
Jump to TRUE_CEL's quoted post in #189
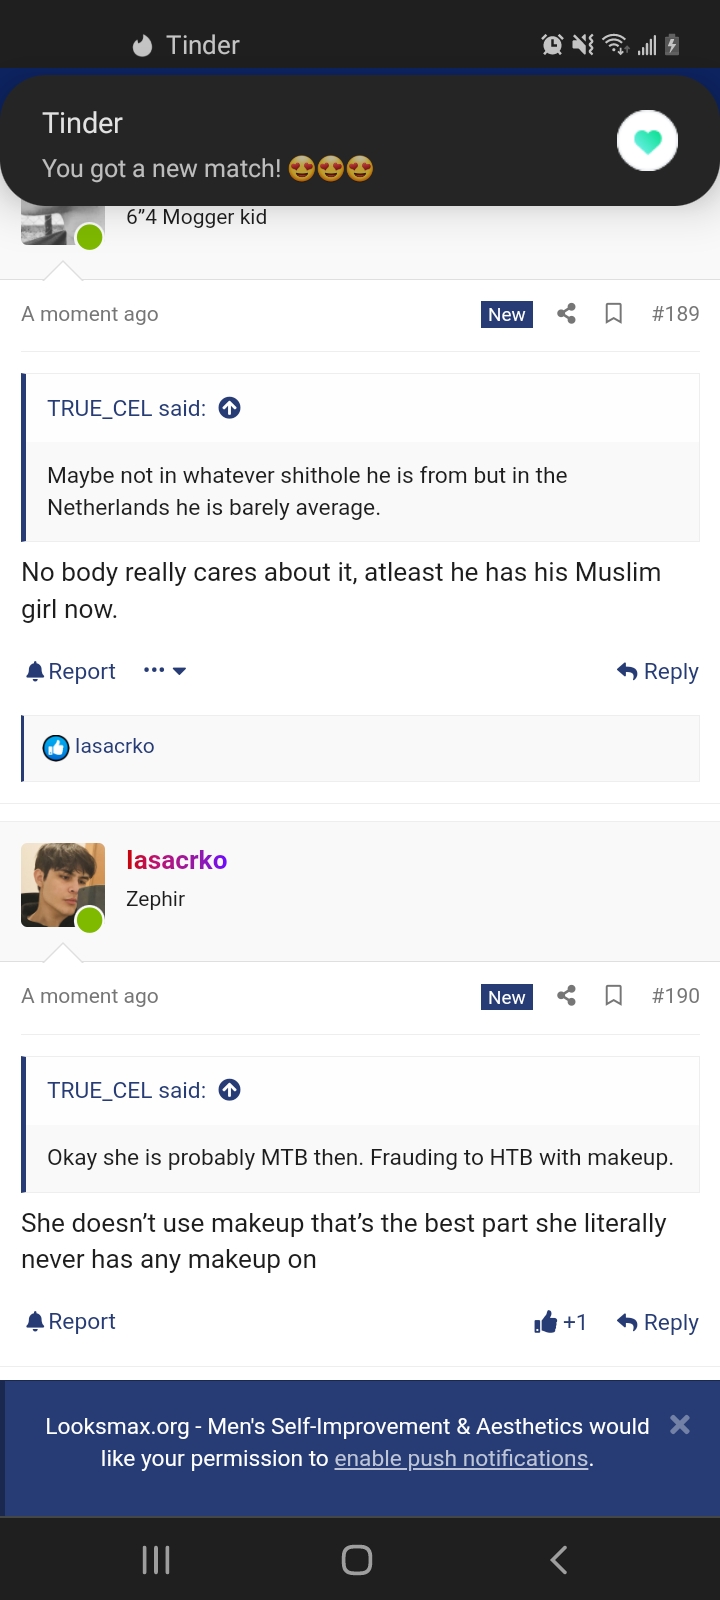pos(230,408)
